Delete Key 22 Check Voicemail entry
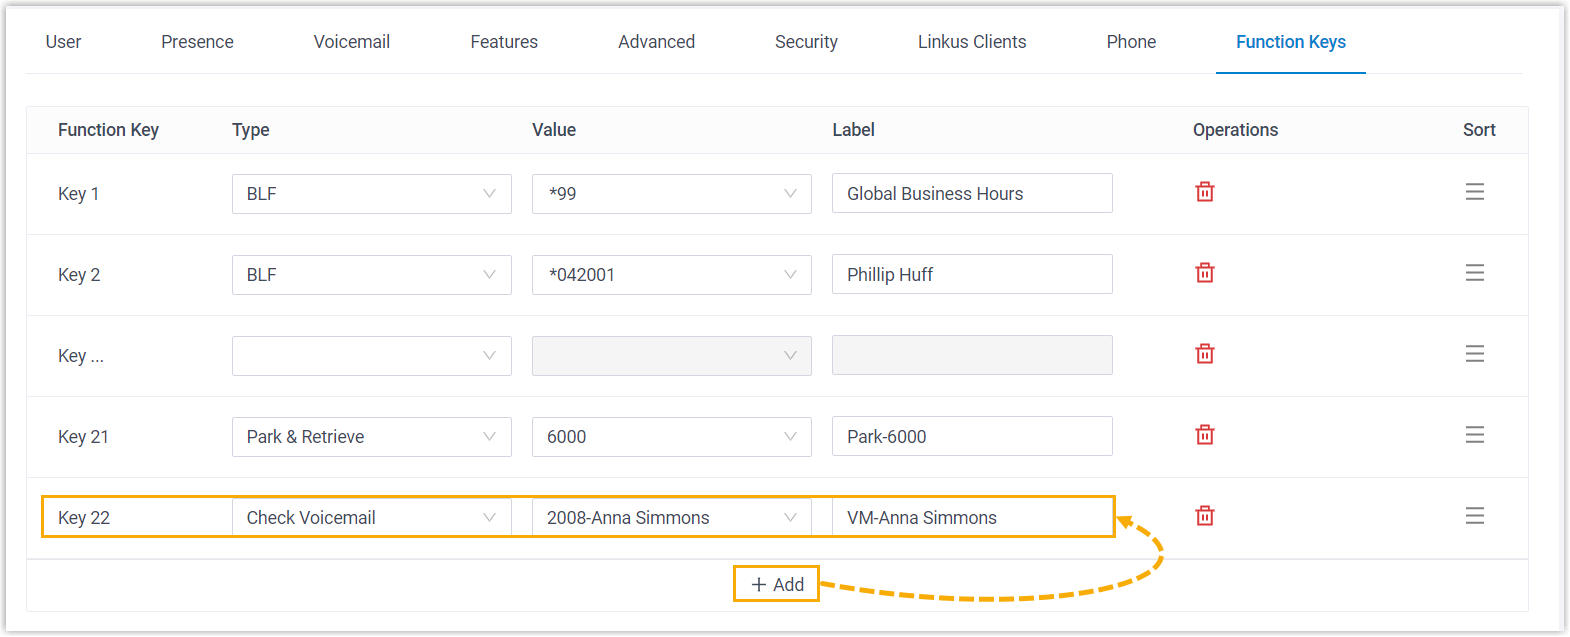 (x=1204, y=516)
